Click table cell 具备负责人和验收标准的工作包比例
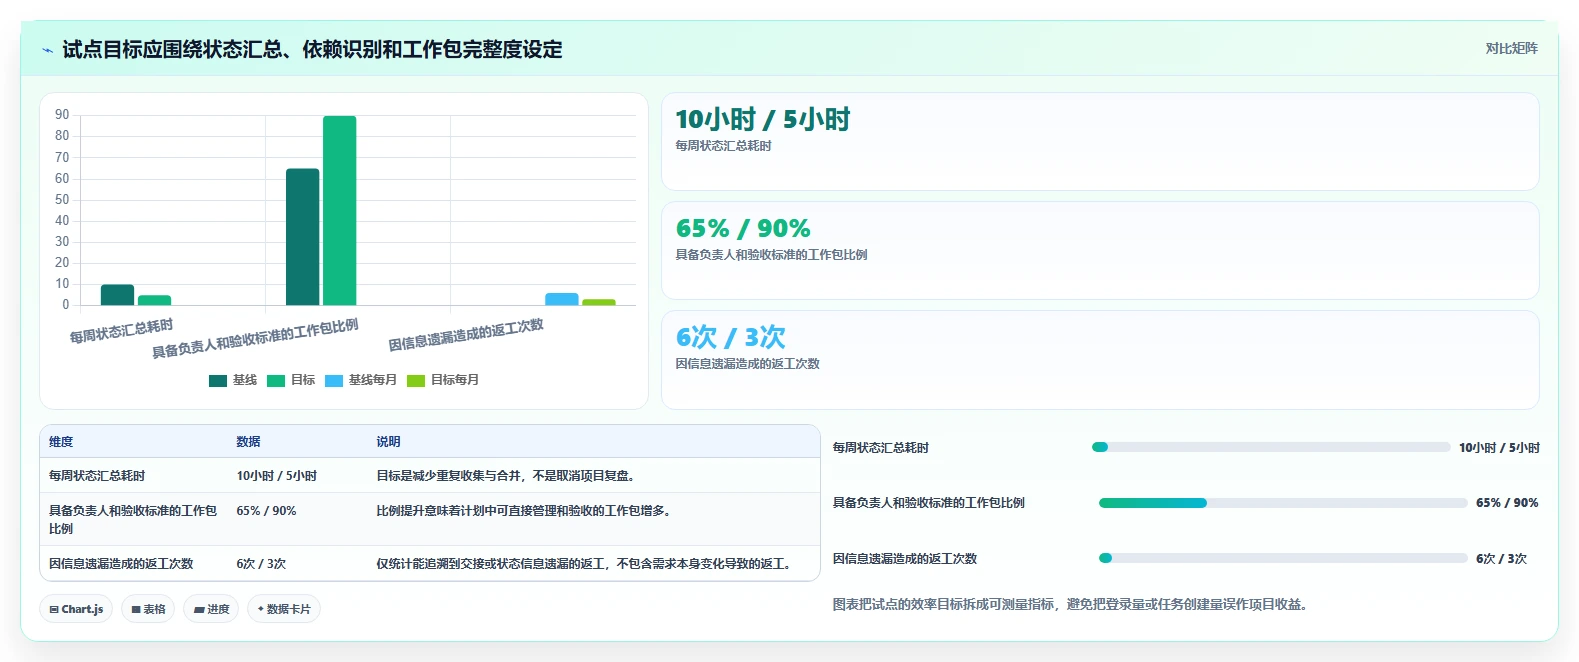The width and height of the screenshot is (1579, 662). (x=133, y=520)
